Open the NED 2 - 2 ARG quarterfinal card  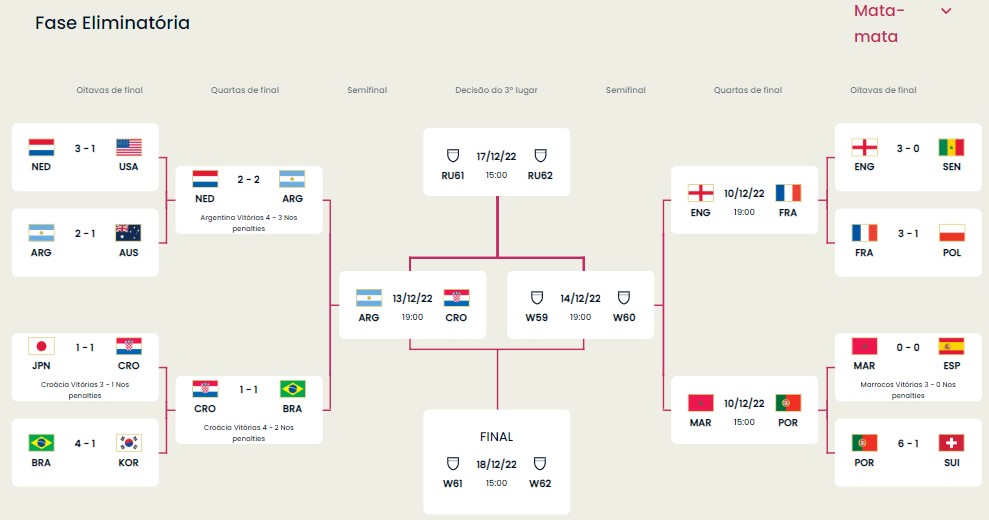[249, 199]
